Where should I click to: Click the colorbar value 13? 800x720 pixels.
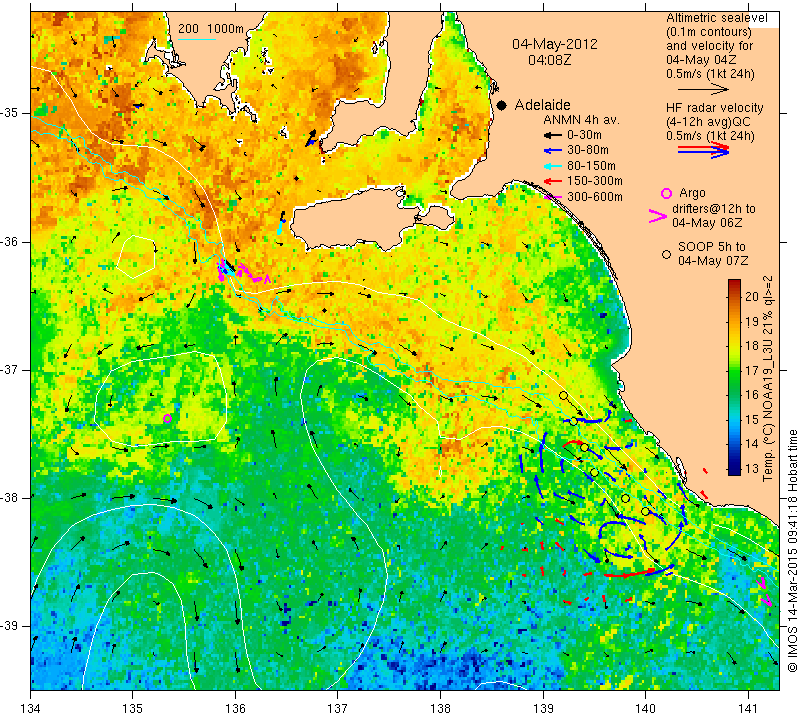tap(752, 468)
